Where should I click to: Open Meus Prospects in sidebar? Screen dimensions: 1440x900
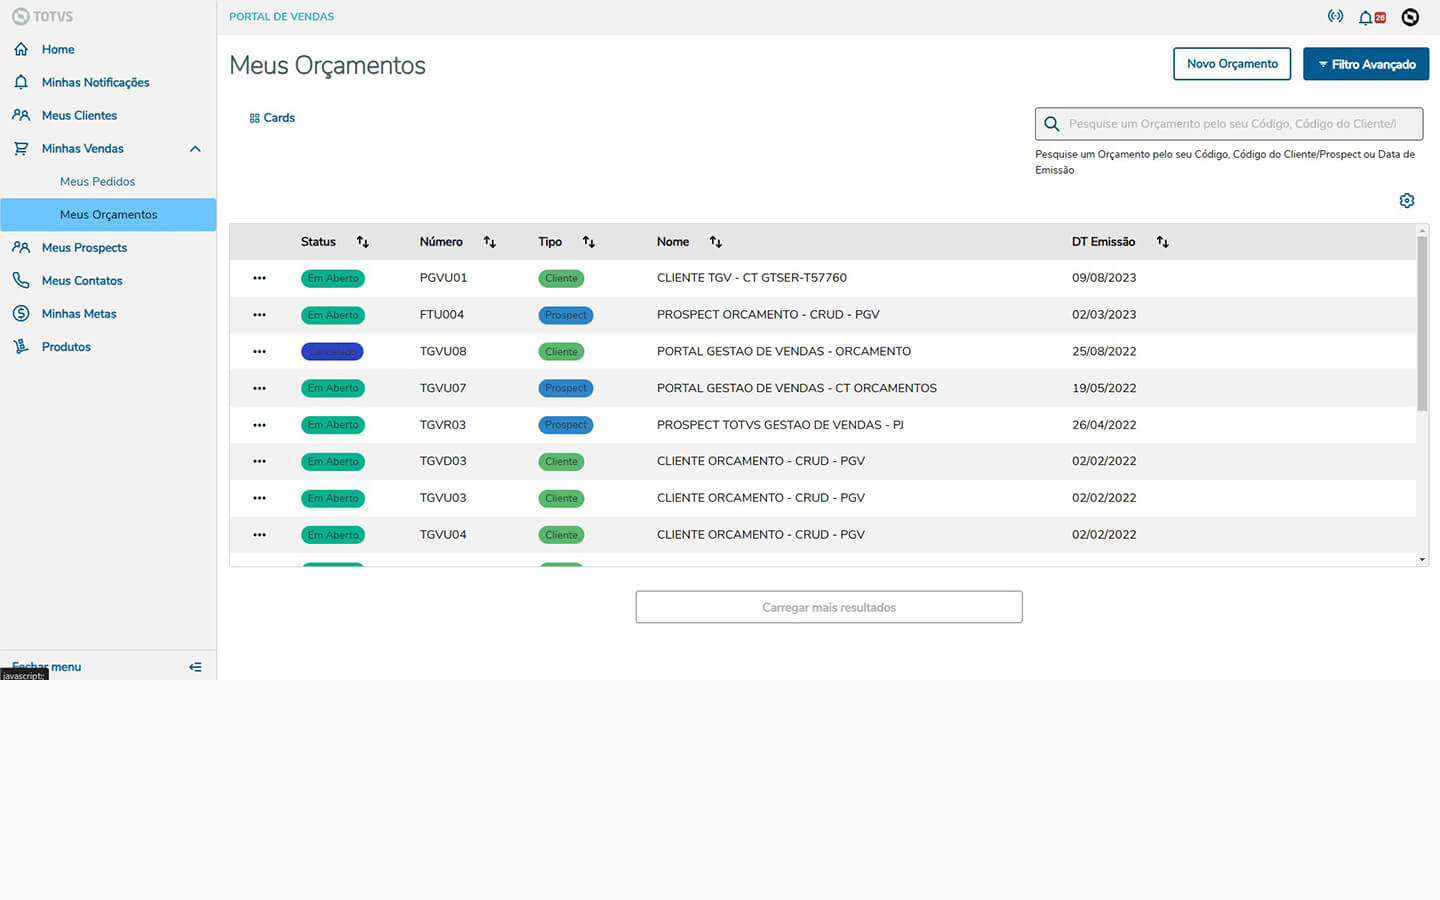pyautogui.click(x=84, y=248)
